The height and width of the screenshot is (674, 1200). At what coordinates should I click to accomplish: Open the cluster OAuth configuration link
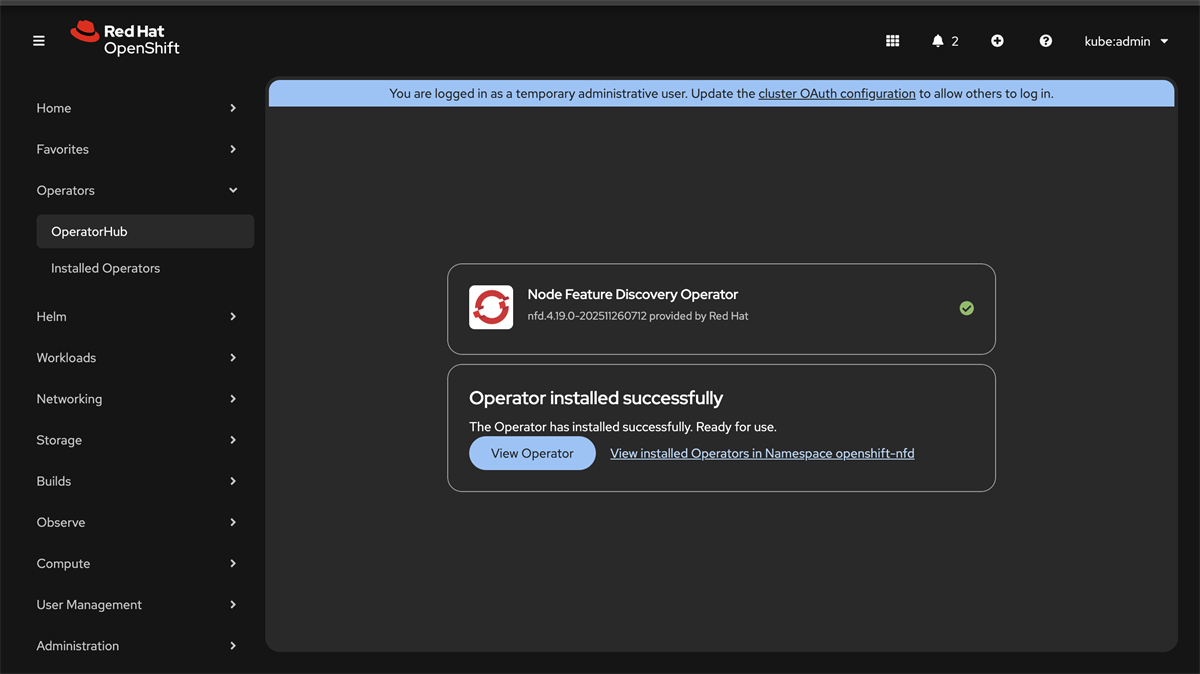(837, 94)
